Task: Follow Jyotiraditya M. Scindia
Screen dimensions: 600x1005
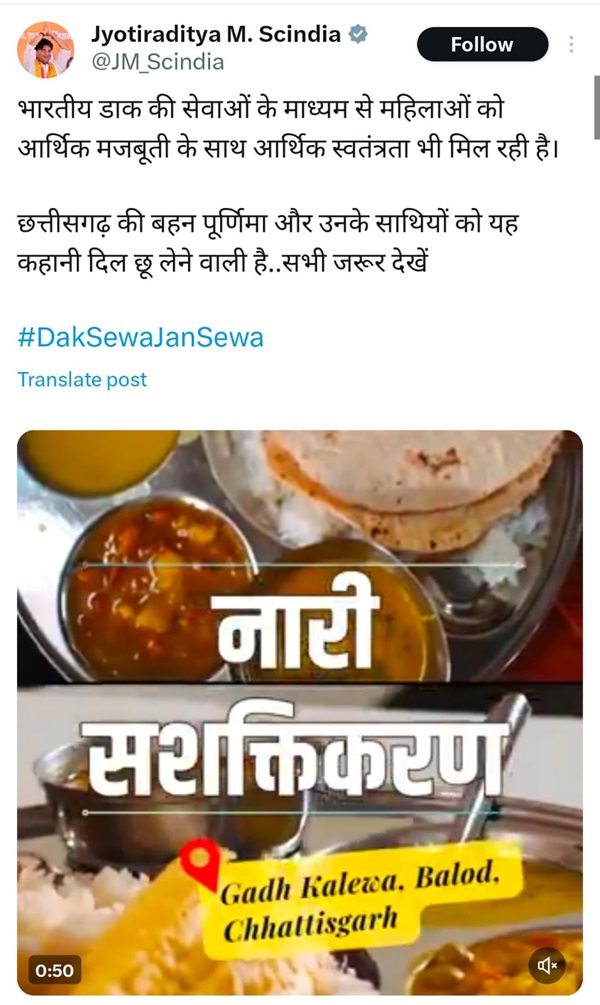Action: tap(482, 44)
